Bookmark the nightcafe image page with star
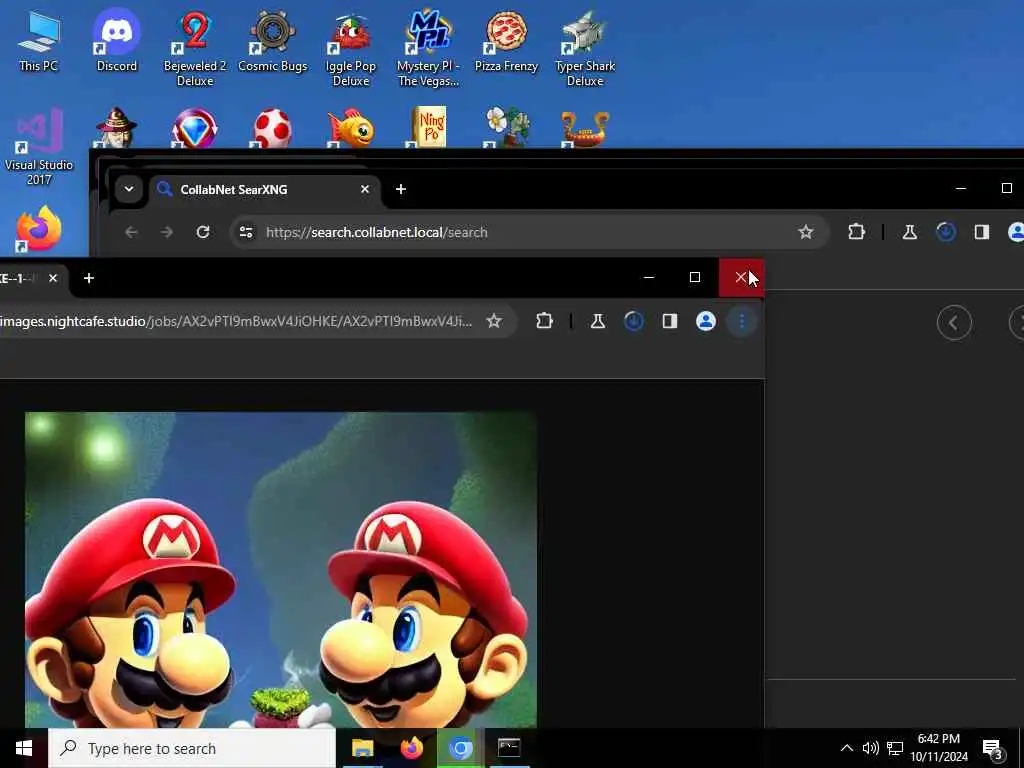The height and width of the screenshot is (768, 1024). pyautogui.click(x=494, y=321)
